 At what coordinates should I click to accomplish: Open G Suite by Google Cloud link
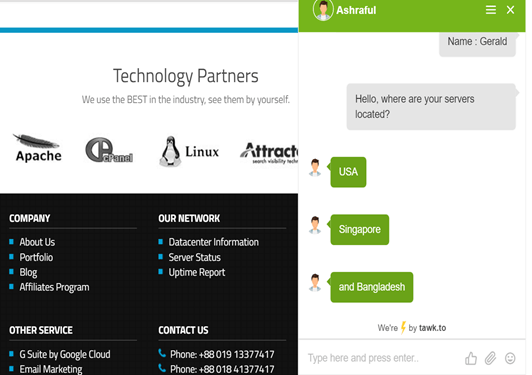(65, 354)
